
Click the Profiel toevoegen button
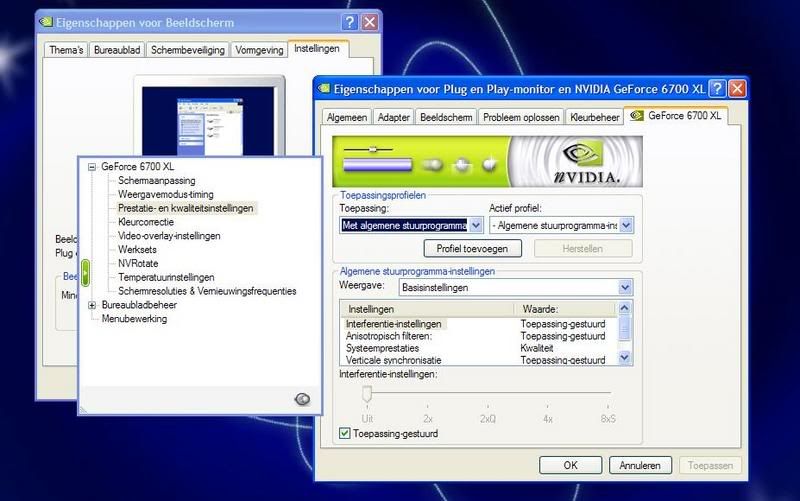click(x=472, y=248)
